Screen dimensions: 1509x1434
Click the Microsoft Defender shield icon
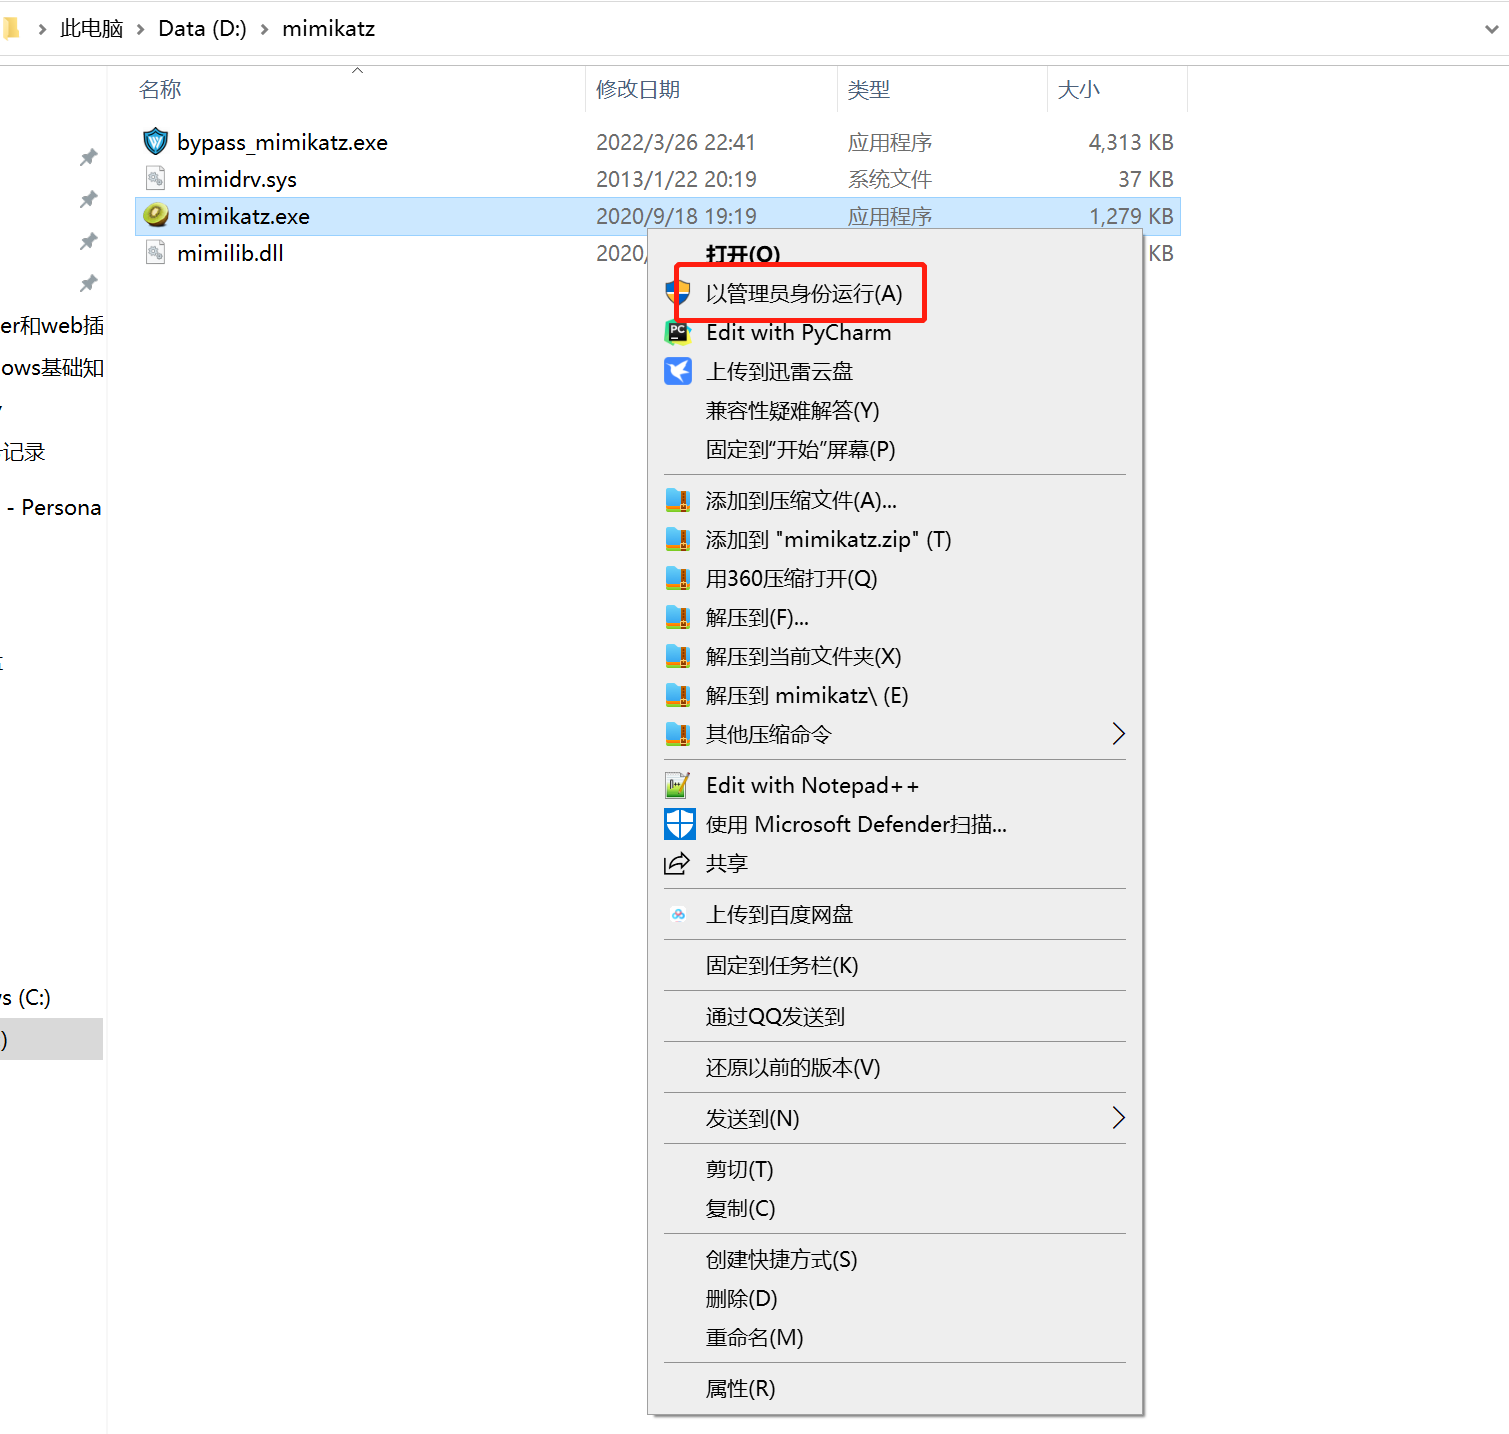pyautogui.click(x=679, y=824)
